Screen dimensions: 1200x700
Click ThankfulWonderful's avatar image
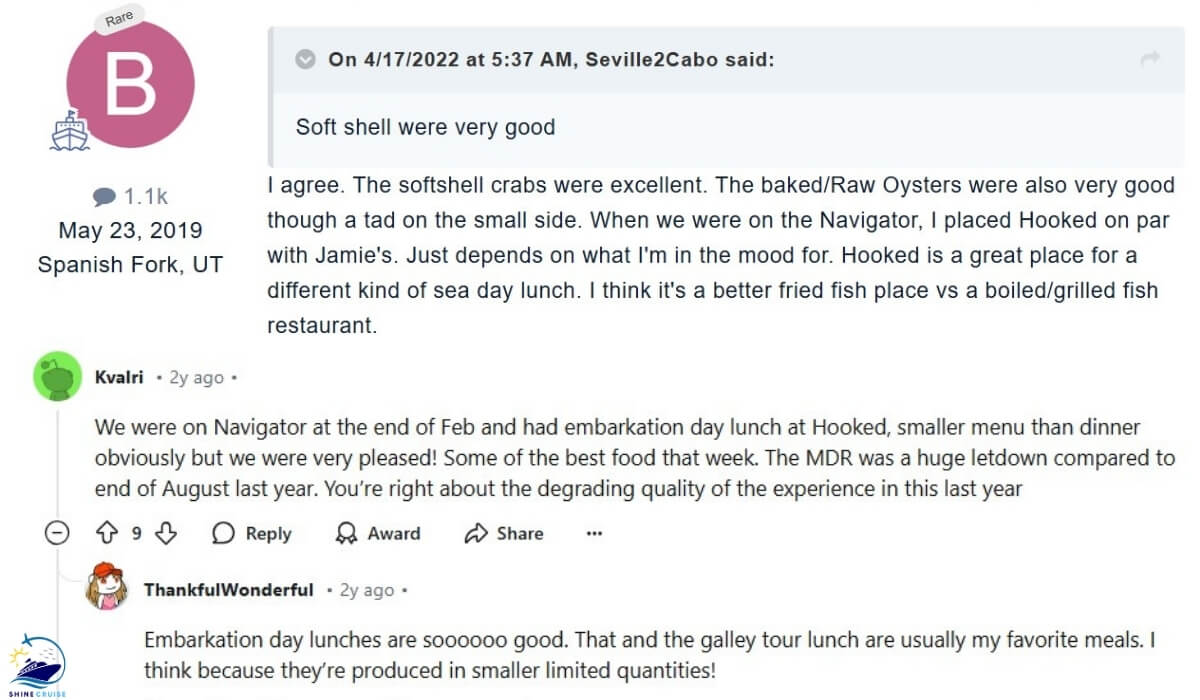[x=107, y=587]
